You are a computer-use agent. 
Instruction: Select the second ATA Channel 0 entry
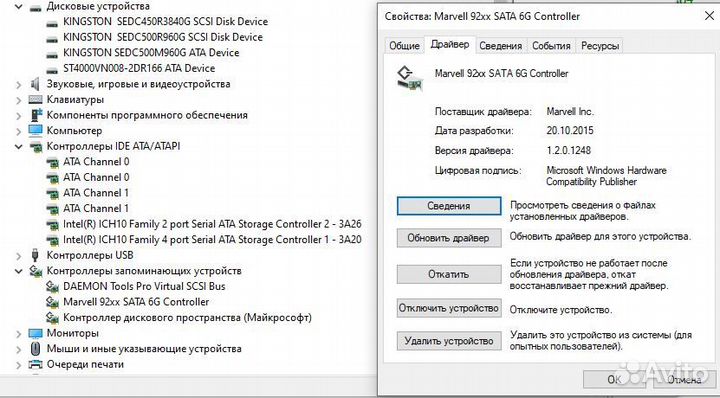(96, 178)
